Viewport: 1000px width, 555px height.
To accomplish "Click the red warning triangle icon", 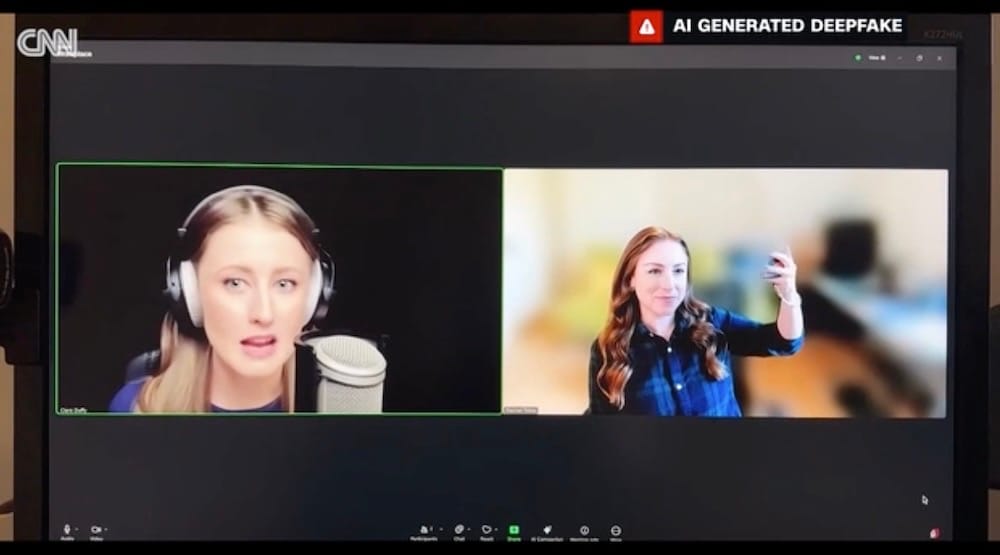I will coord(646,26).
